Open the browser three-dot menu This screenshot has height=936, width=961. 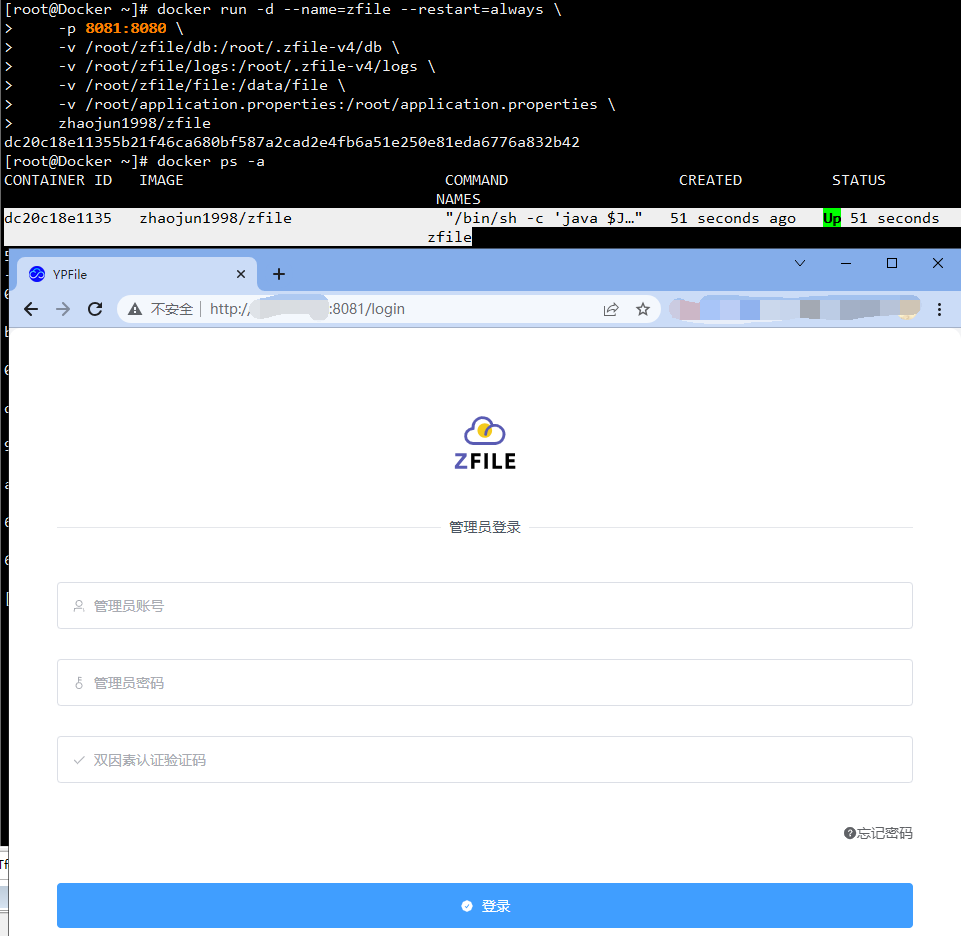[x=939, y=309]
